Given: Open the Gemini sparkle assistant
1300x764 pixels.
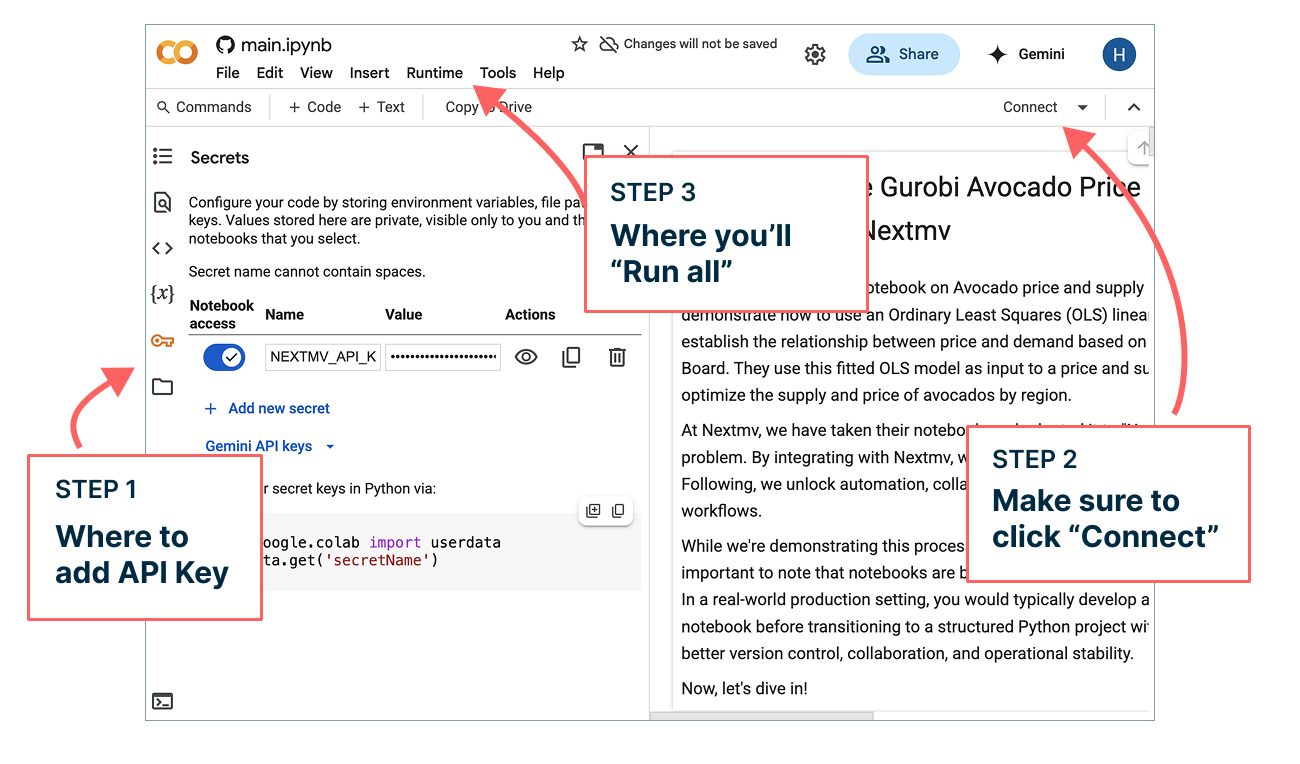Looking at the screenshot, I should click(1026, 55).
